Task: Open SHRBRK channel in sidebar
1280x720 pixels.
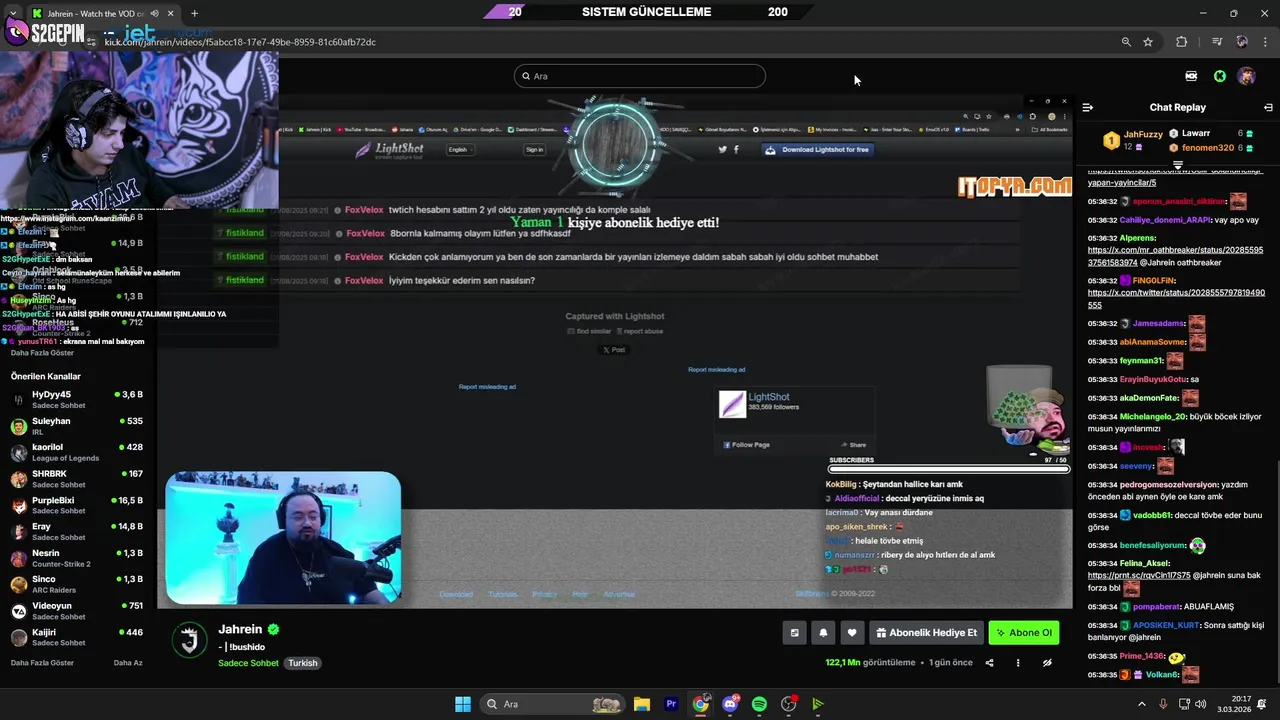Action: pyautogui.click(x=78, y=479)
